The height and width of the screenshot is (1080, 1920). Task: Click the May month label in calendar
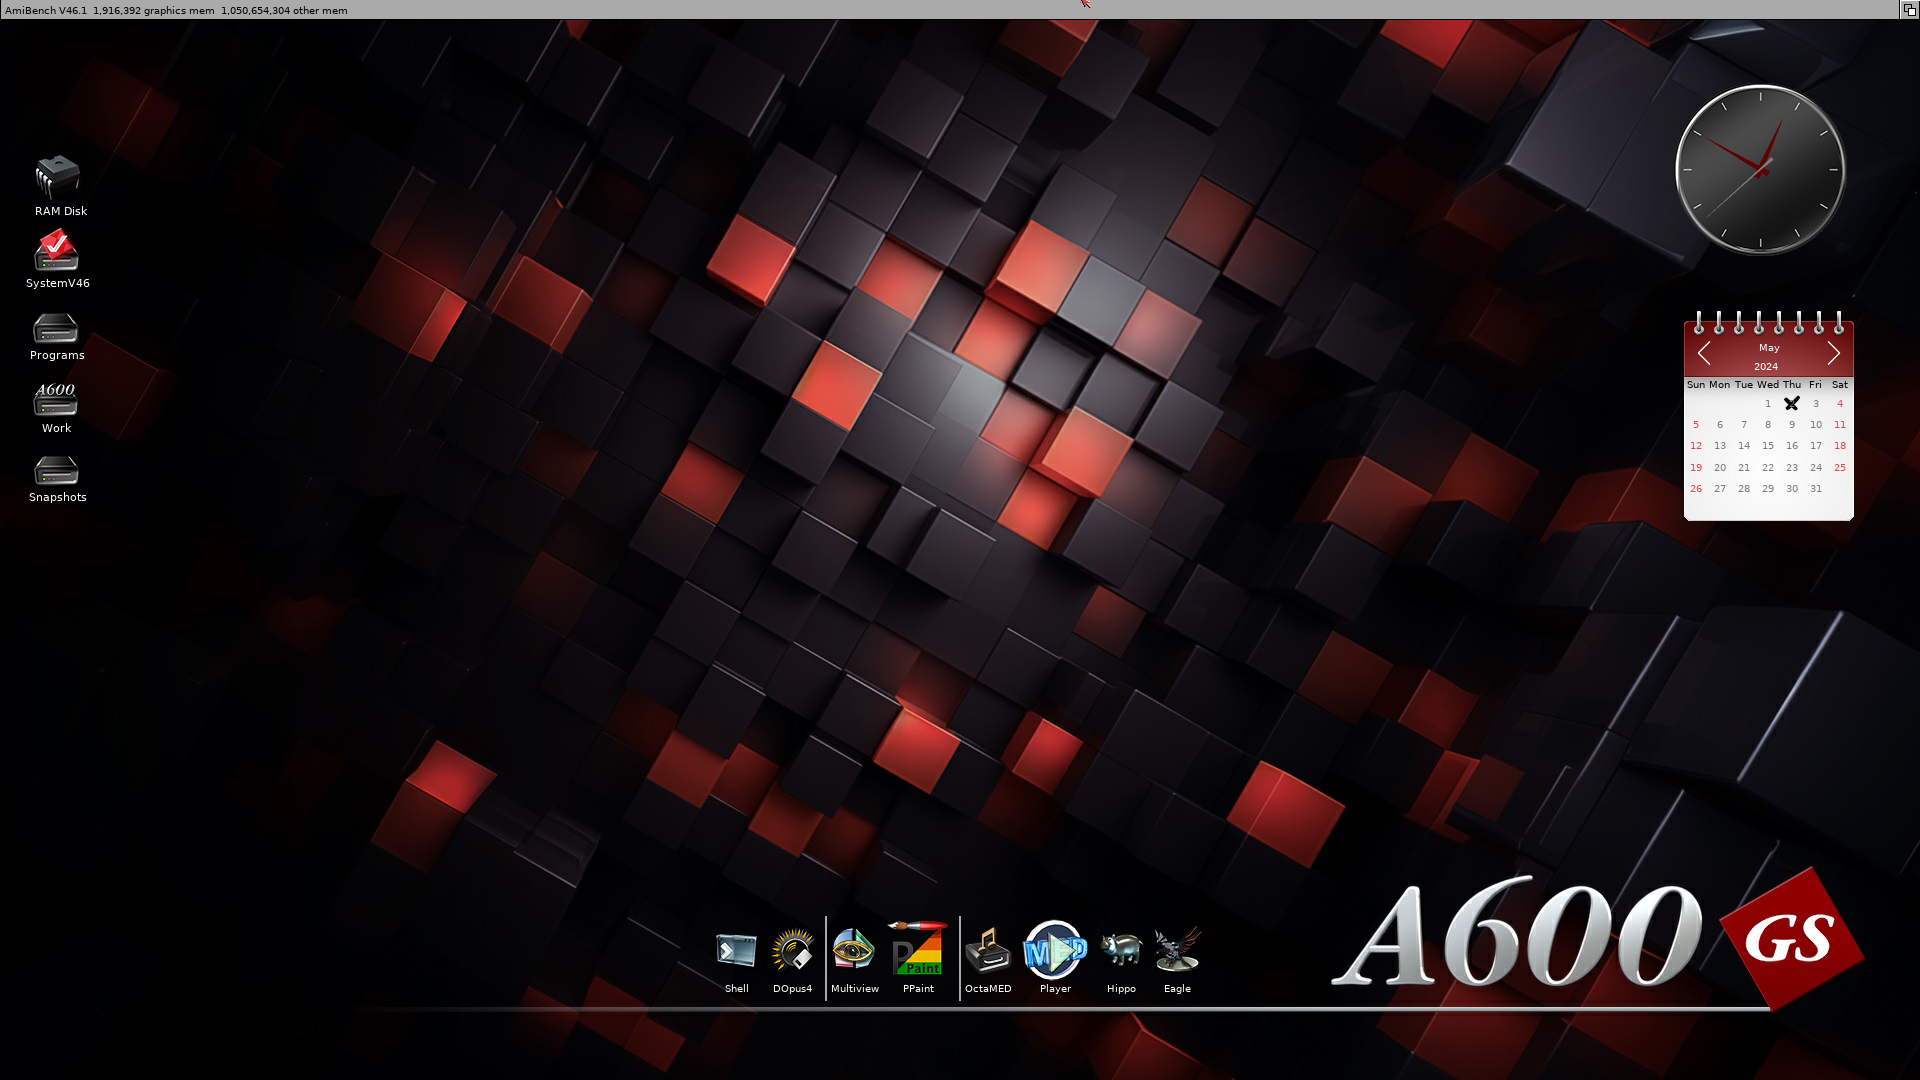point(1769,348)
